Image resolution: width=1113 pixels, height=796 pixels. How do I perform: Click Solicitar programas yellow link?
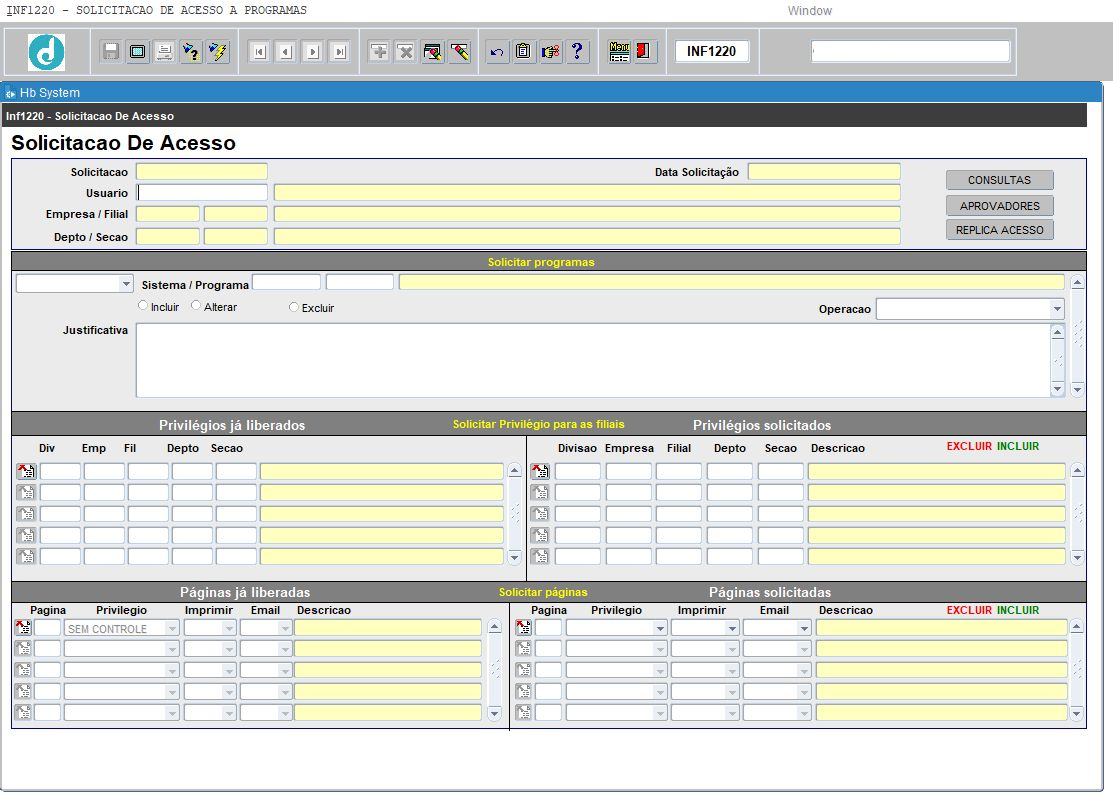click(x=541, y=262)
